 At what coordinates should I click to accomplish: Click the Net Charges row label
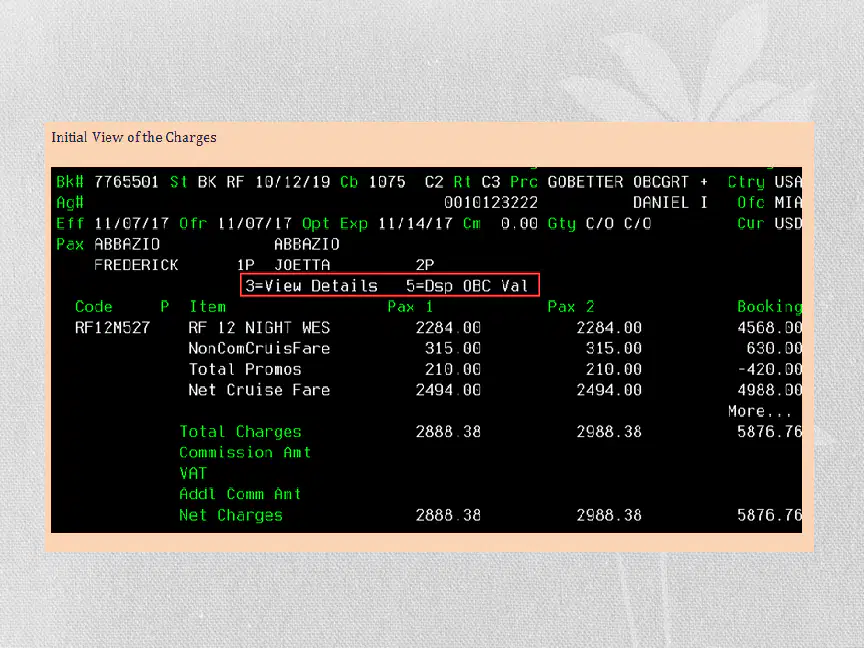pyautogui.click(x=231, y=515)
